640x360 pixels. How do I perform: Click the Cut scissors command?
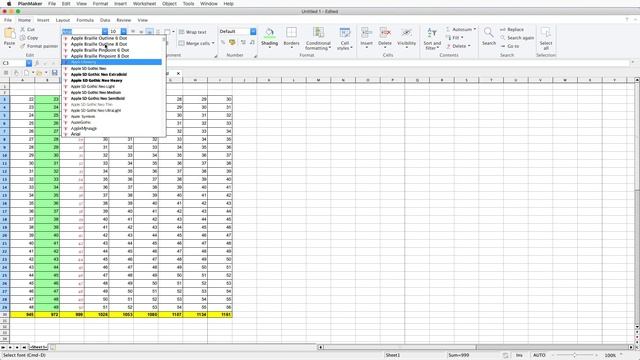(x=28, y=30)
